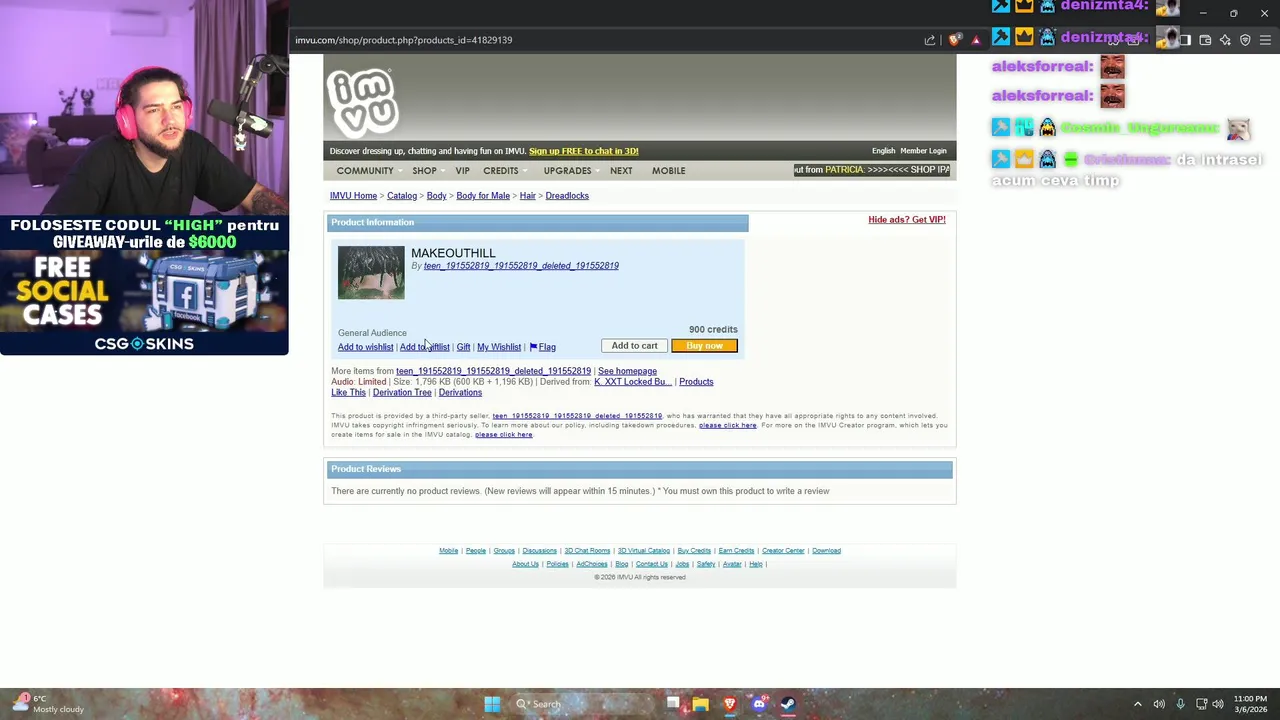This screenshot has height=720, width=1280.
Task: Go to Body for Male breadcrumb
Action: click(483, 196)
